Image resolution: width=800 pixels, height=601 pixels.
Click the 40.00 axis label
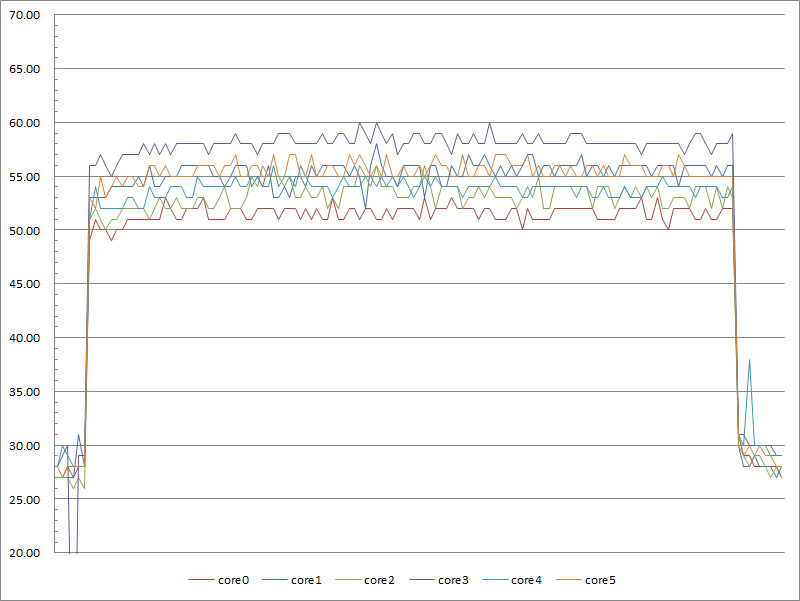coord(24,338)
